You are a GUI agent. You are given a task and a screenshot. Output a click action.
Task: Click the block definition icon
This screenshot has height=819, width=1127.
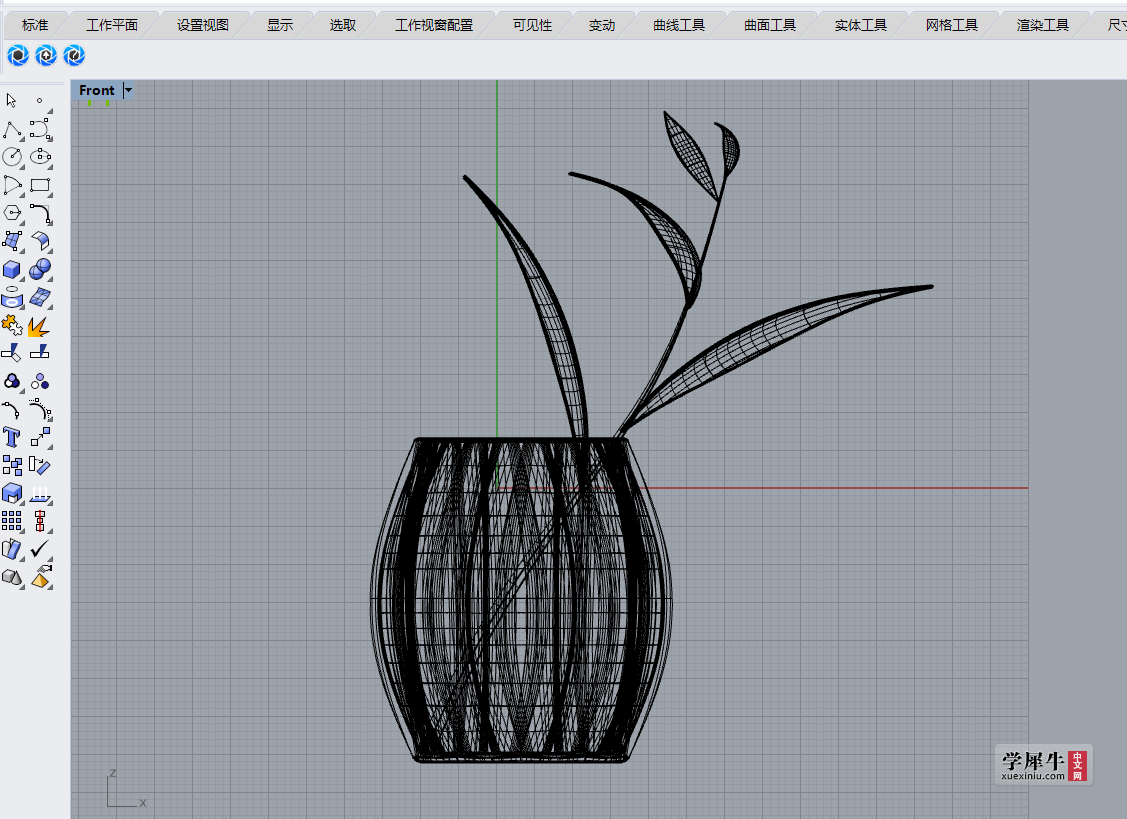12,549
